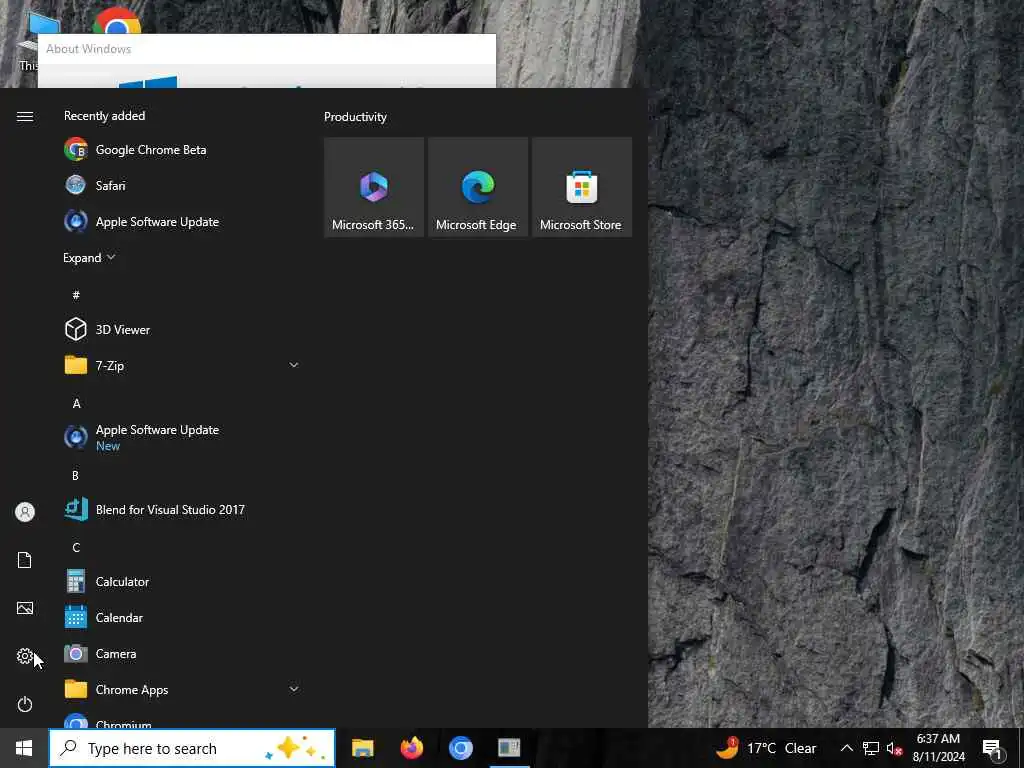Open the weather widget 17°C Clear
This screenshot has height=768, width=1024.
765,748
